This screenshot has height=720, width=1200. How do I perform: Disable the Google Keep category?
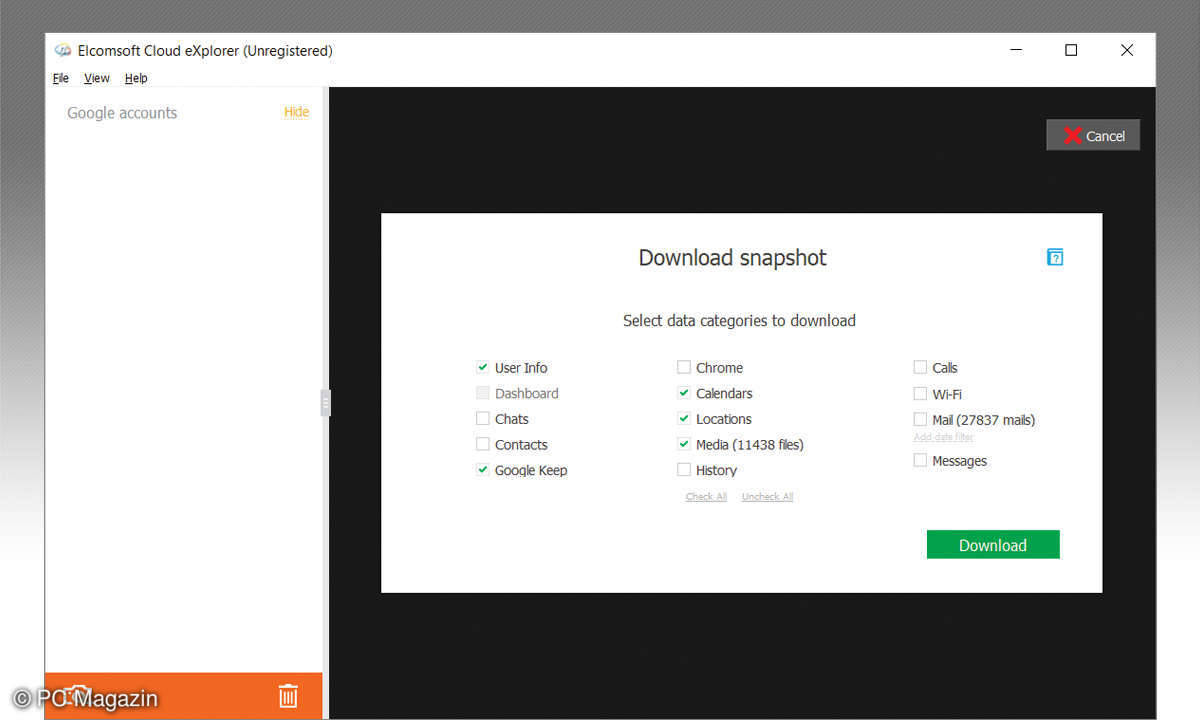pyautogui.click(x=483, y=470)
